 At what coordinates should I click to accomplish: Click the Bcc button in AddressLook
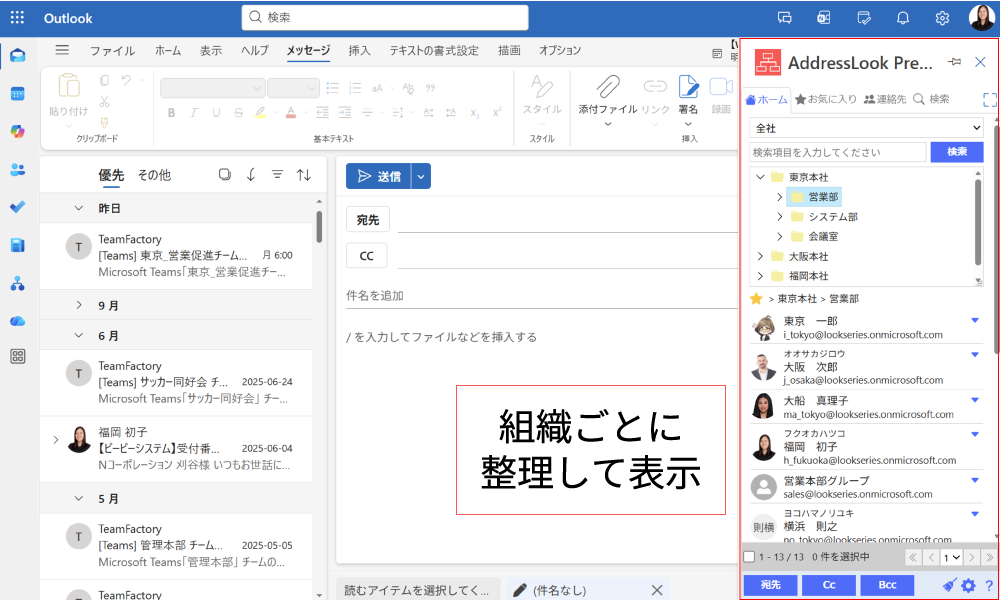click(886, 585)
